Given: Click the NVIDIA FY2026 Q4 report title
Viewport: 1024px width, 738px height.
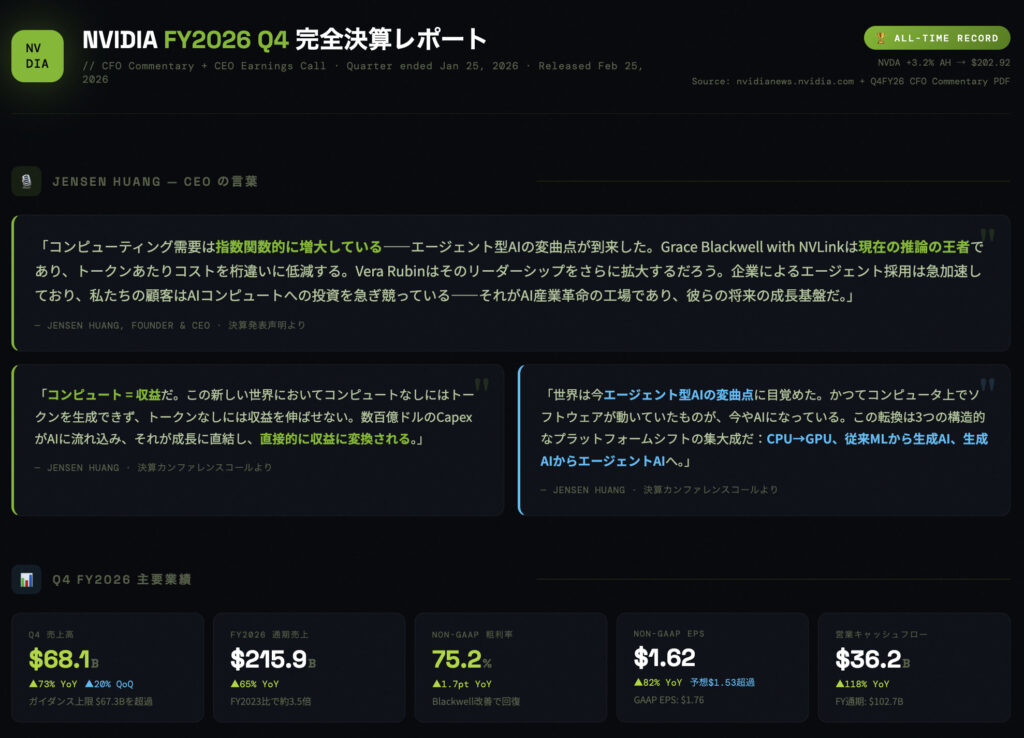Looking at the screenshot, I should [x=285, y=40].
